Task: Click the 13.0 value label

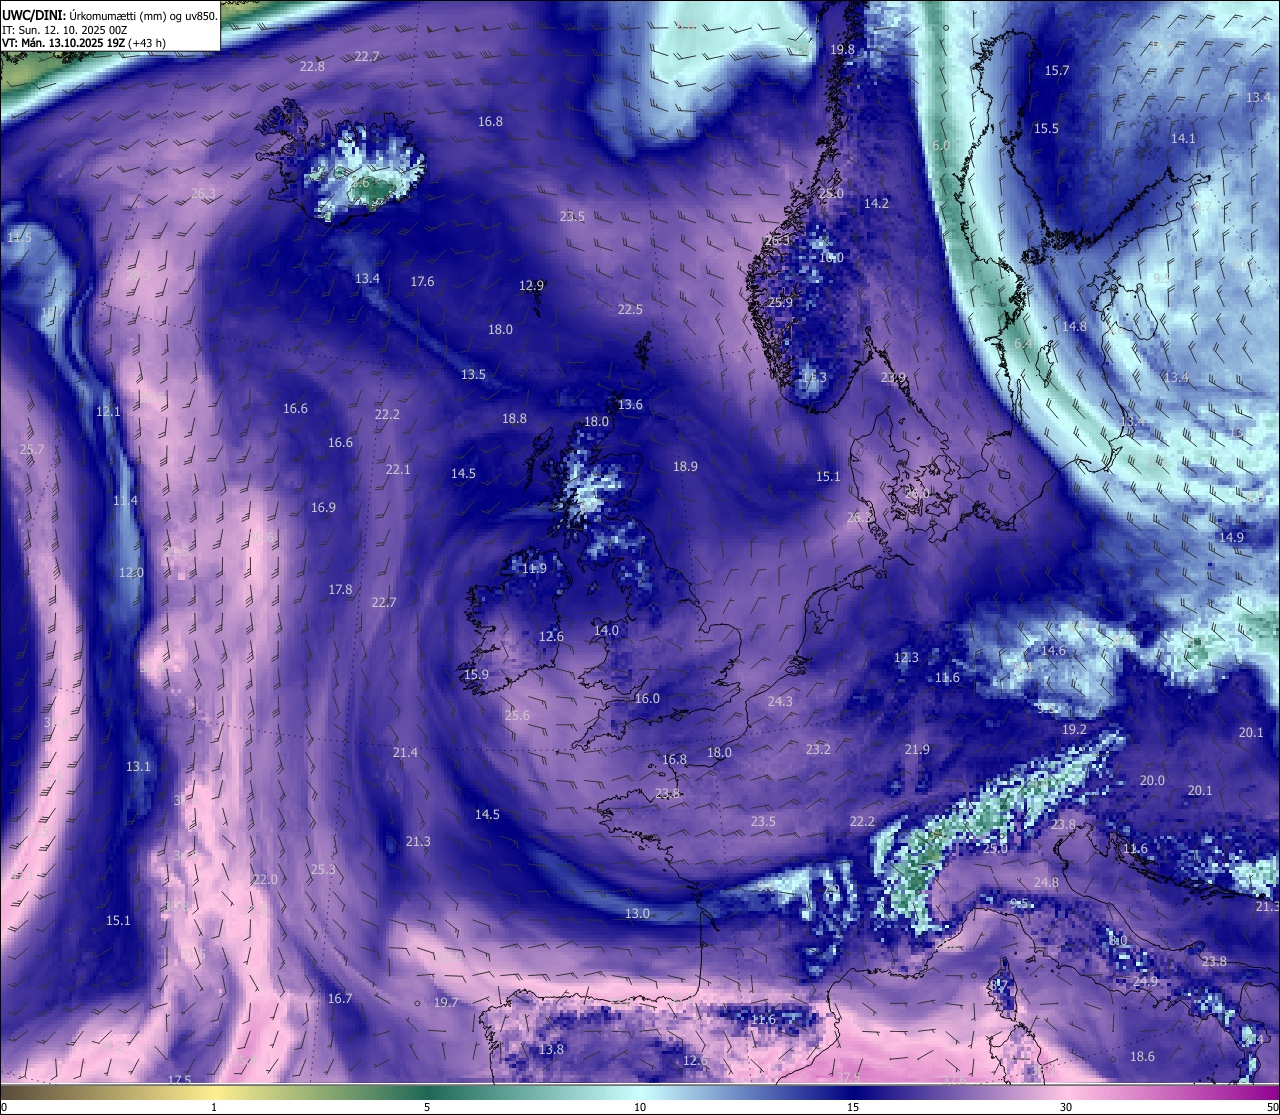Action: (x=637, y=914)
